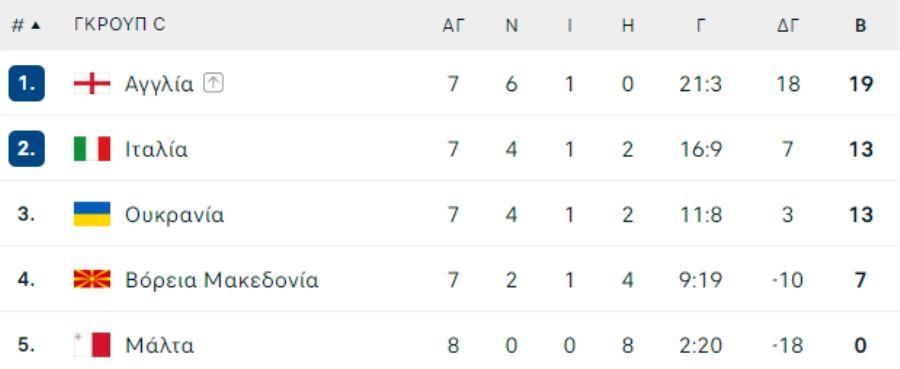Image resolution: width=900 pixels, height=369 pixels.
Task: Sort by the ΔΓ goal difference header
Action: [788, 25]
